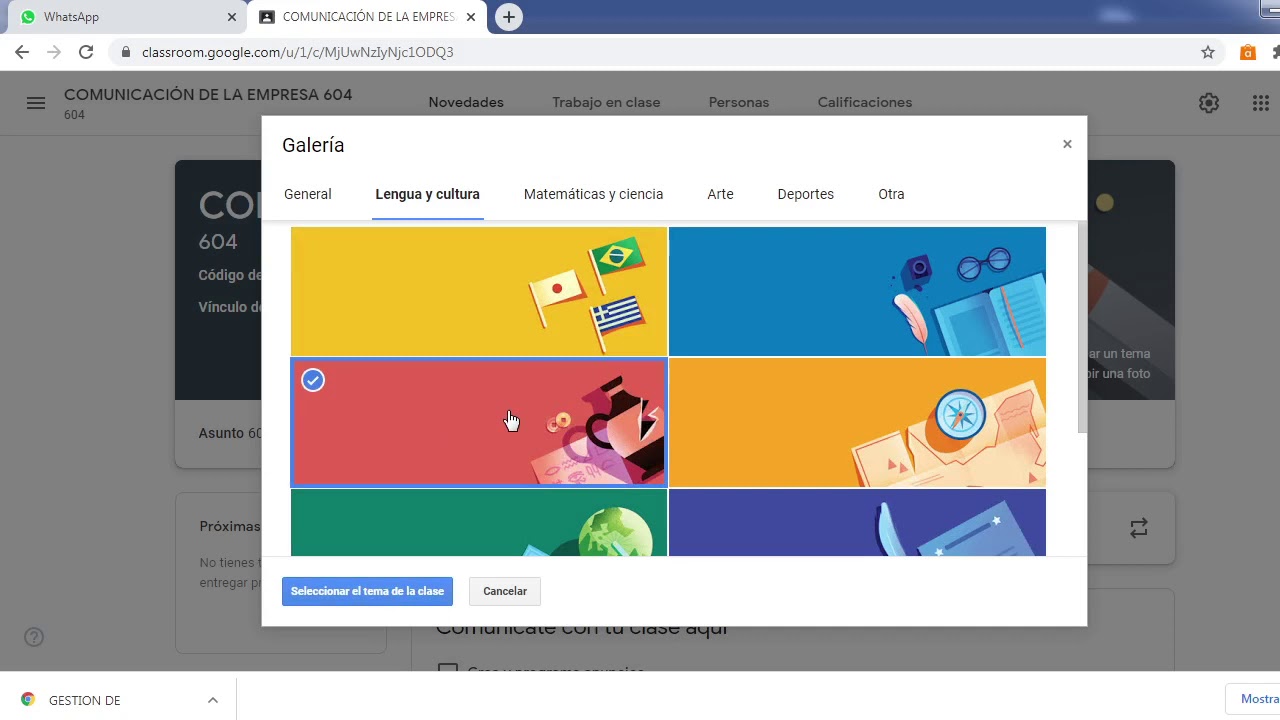Open the Classroom hamburger main menu
This screenshot has height=720, width=1280.
tap(36, 103)
